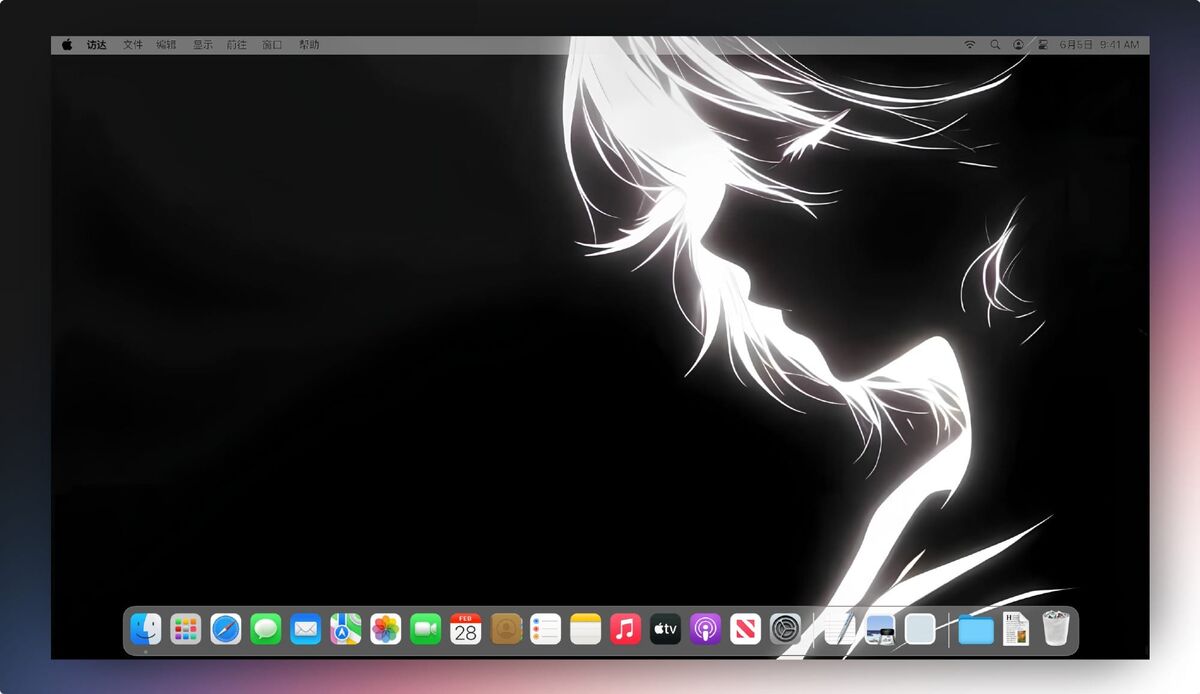Open the Trash in the Dock
This screenshot has height=694, width=1200.
pos(1056,629)
